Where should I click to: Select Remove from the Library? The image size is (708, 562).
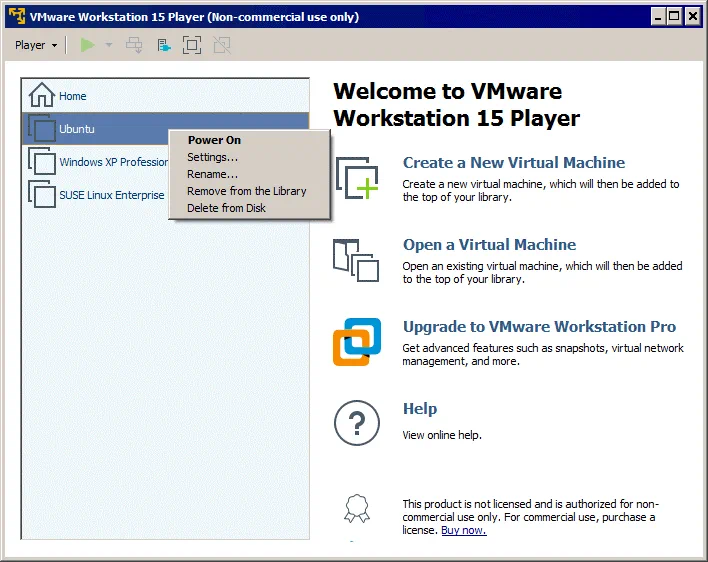(x=246, y=191)
